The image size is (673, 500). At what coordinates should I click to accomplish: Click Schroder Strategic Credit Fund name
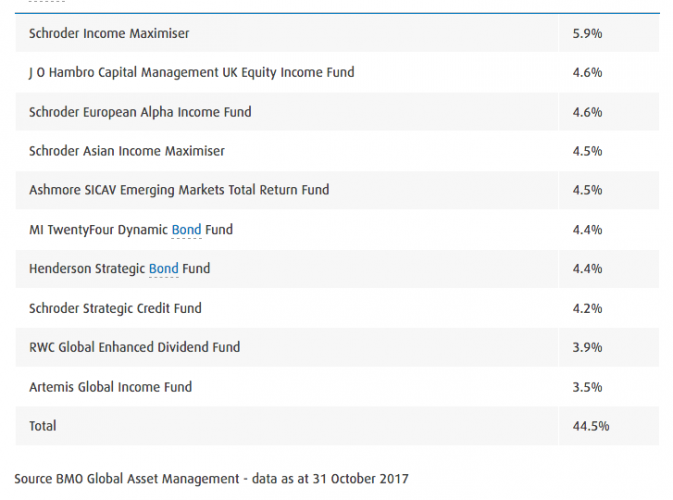(115, 308)
